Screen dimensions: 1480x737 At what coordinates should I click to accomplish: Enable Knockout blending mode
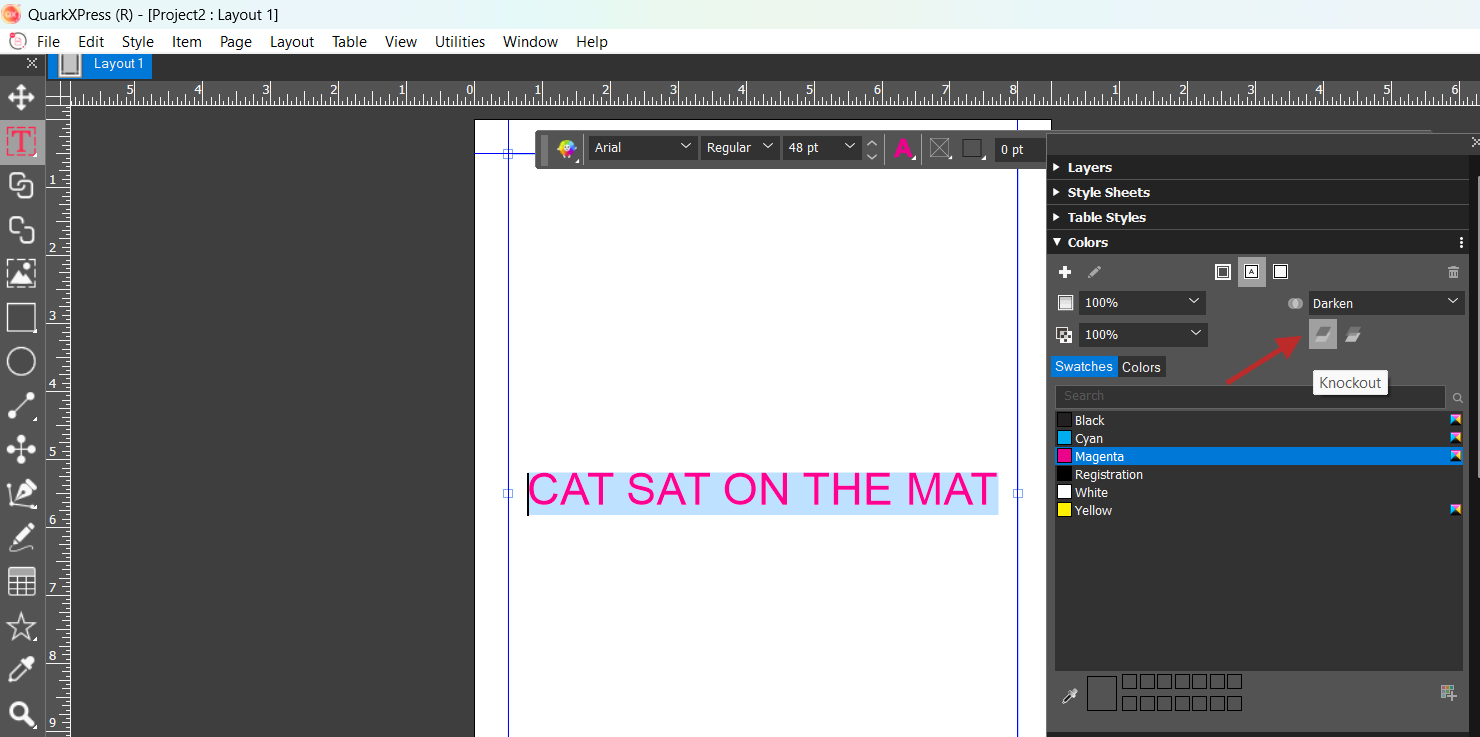pos(1322,334)
